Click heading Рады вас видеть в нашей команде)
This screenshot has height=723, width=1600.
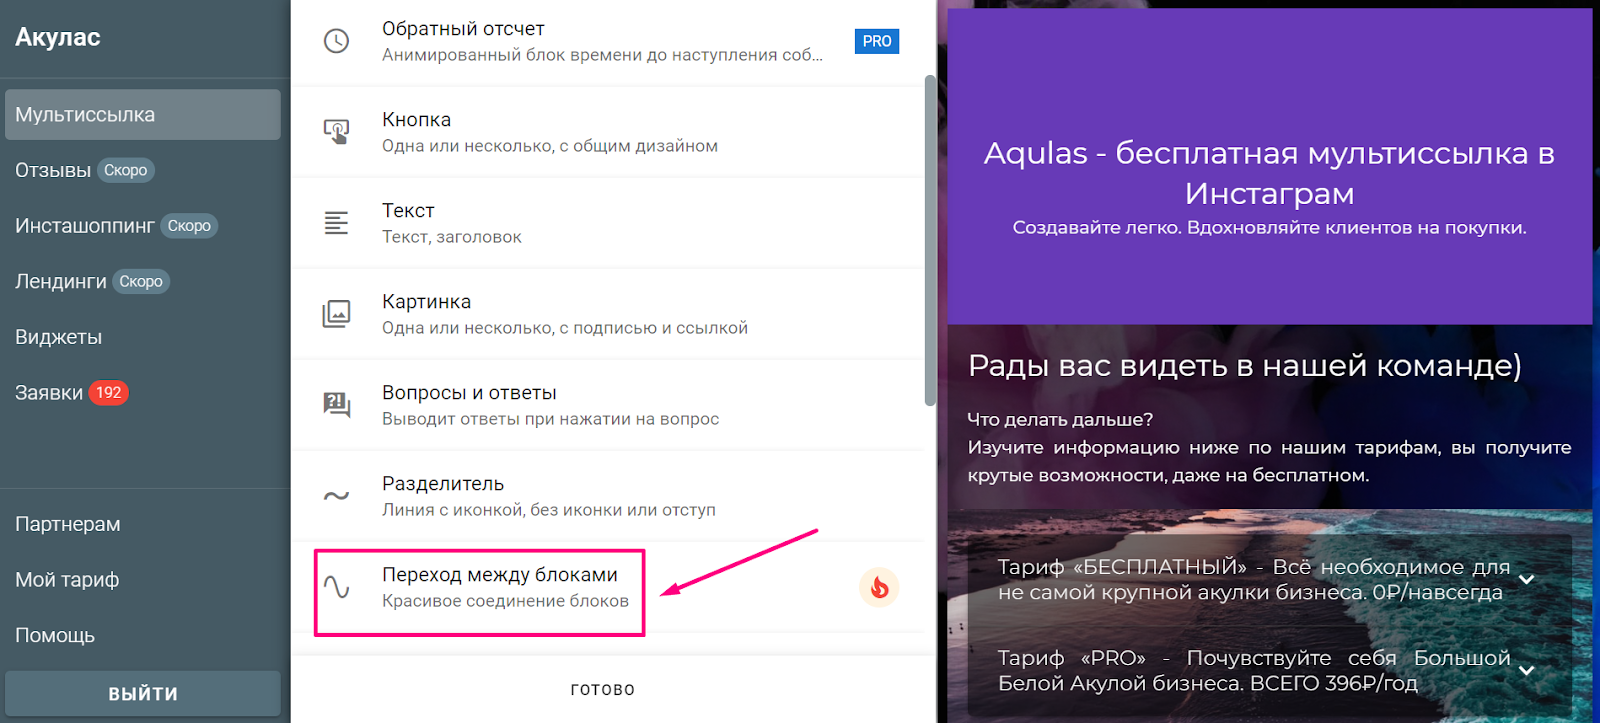(1244, 366)
